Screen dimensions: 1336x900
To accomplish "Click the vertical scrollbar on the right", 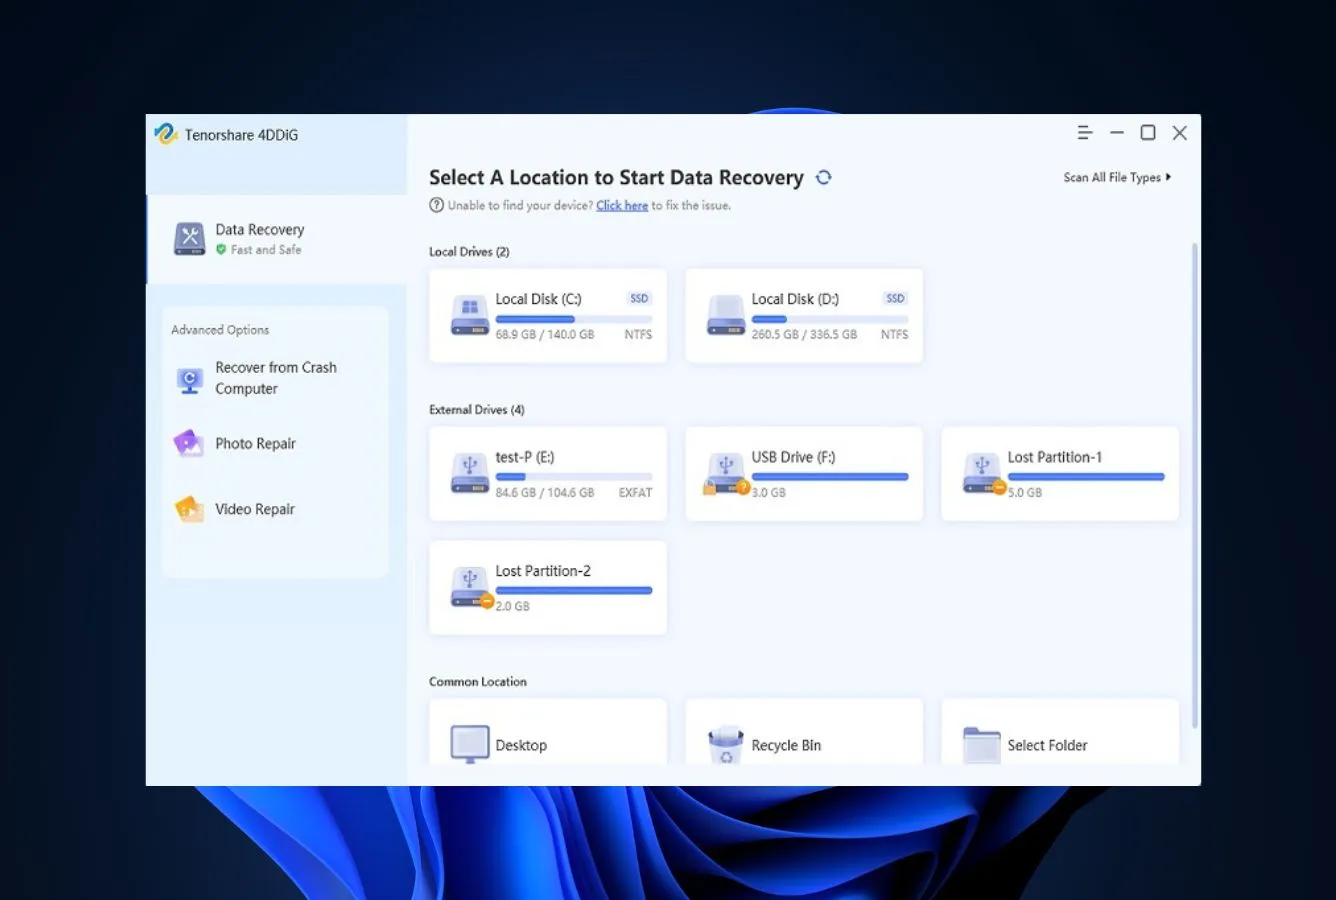I will pyautogui.click(x=1194, y=485).
